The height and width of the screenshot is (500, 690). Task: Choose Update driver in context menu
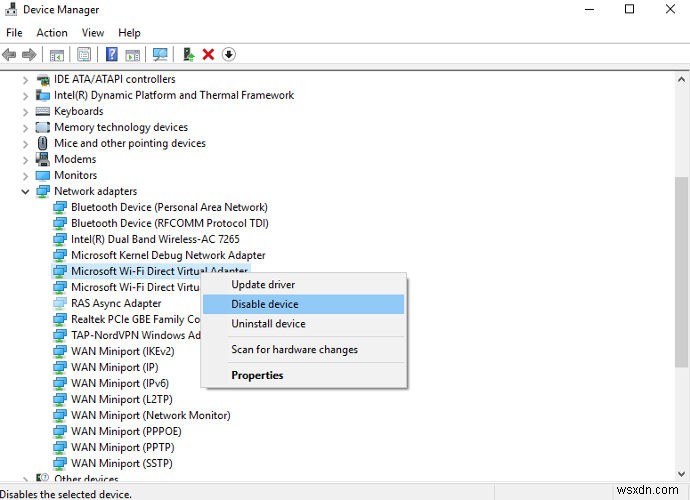coord(303,285)
